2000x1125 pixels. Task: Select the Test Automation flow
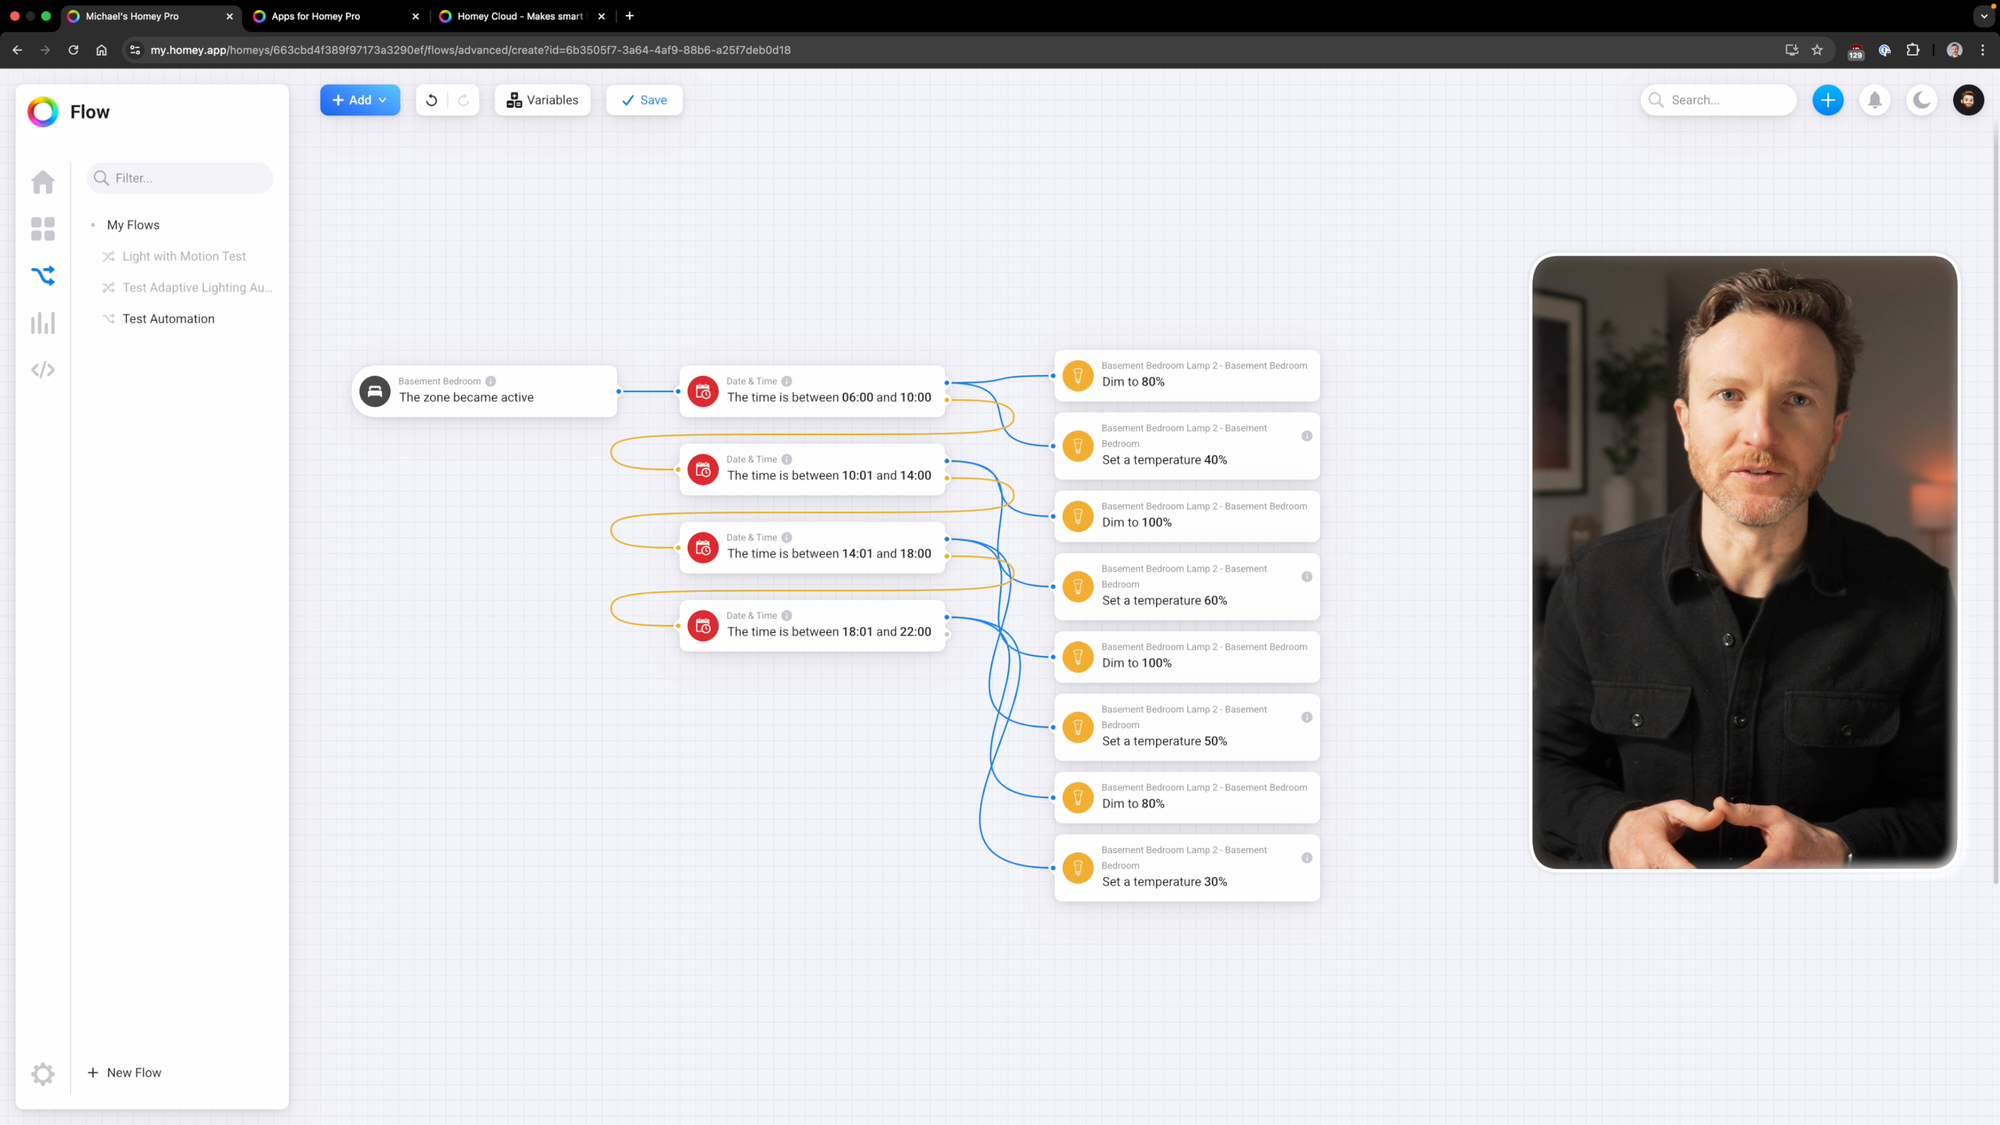pyautogui.click(x=168, y=319)
